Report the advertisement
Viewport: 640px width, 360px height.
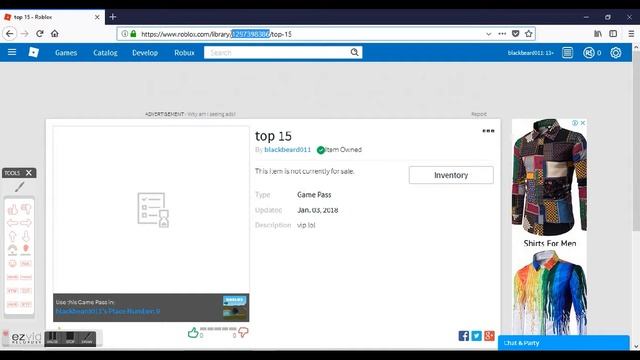[x=479, y=114]
